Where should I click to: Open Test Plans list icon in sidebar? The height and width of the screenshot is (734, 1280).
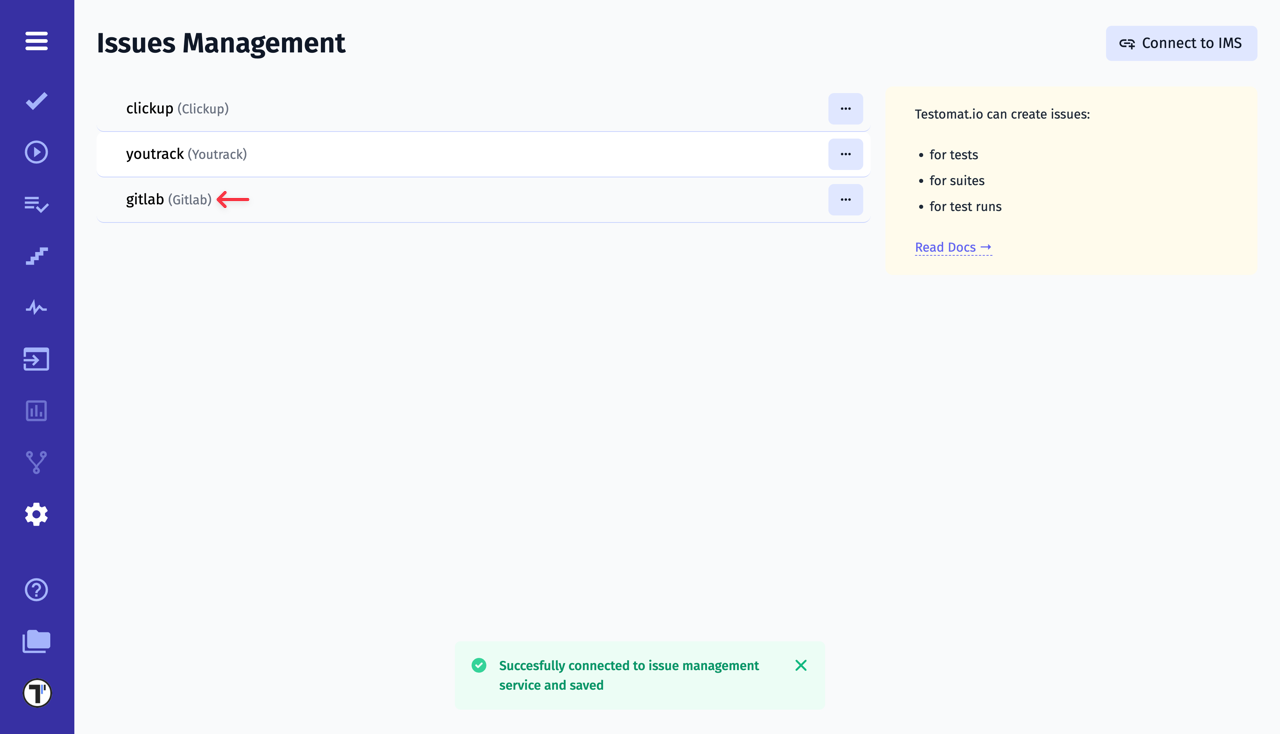36,204
